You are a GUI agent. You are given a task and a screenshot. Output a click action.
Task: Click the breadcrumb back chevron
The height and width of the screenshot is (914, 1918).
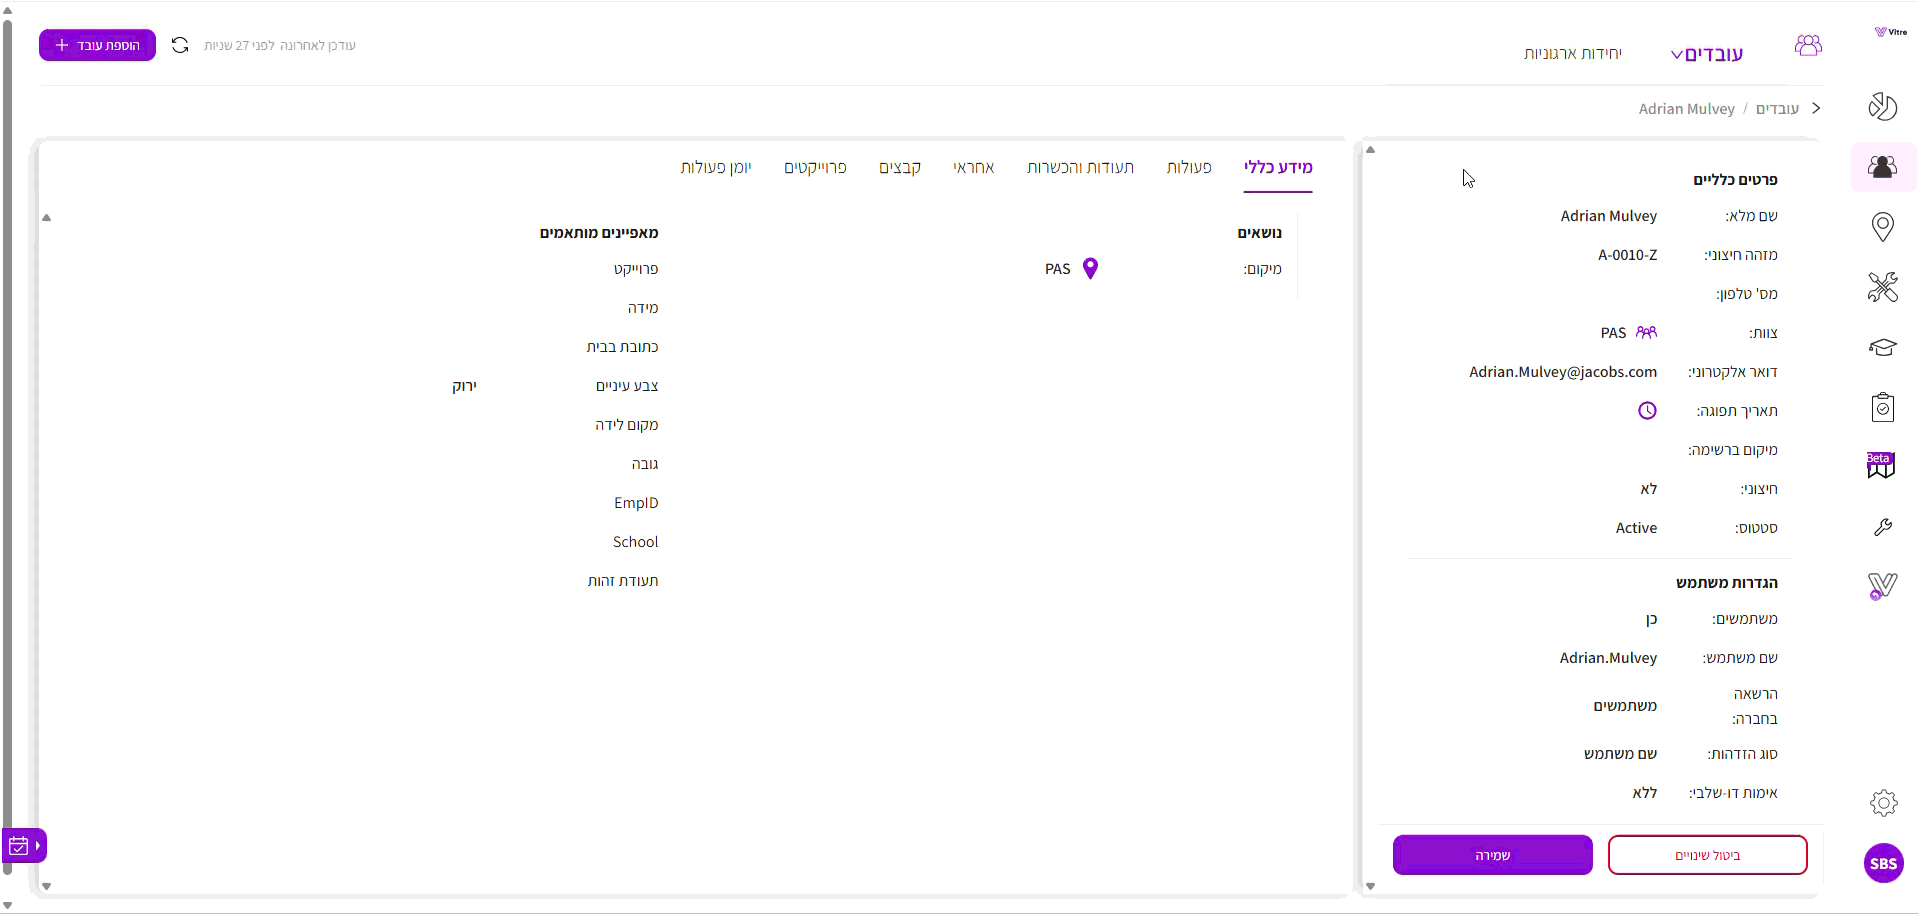click(1816, 108)
